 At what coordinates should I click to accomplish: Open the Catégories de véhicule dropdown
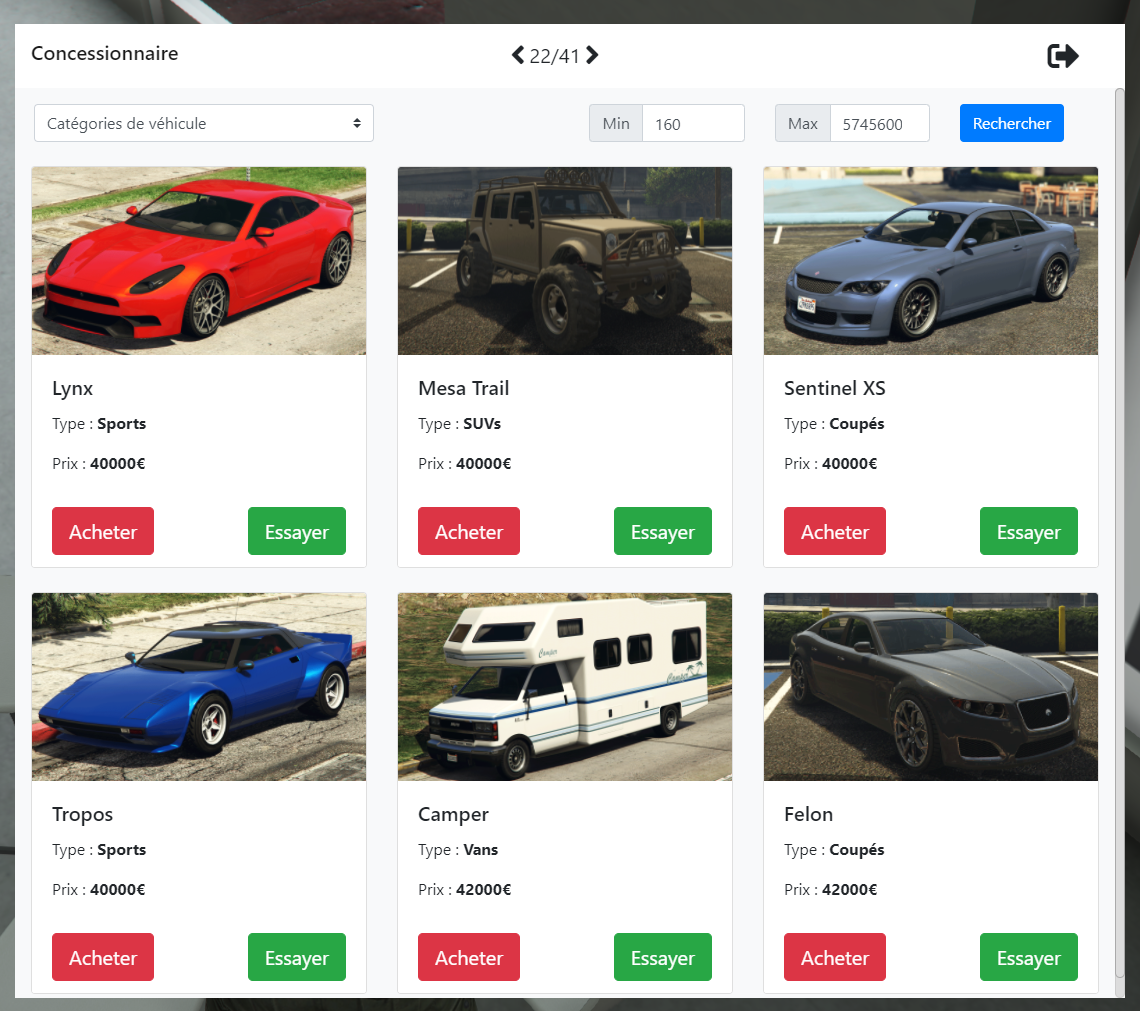click(203, 123)
